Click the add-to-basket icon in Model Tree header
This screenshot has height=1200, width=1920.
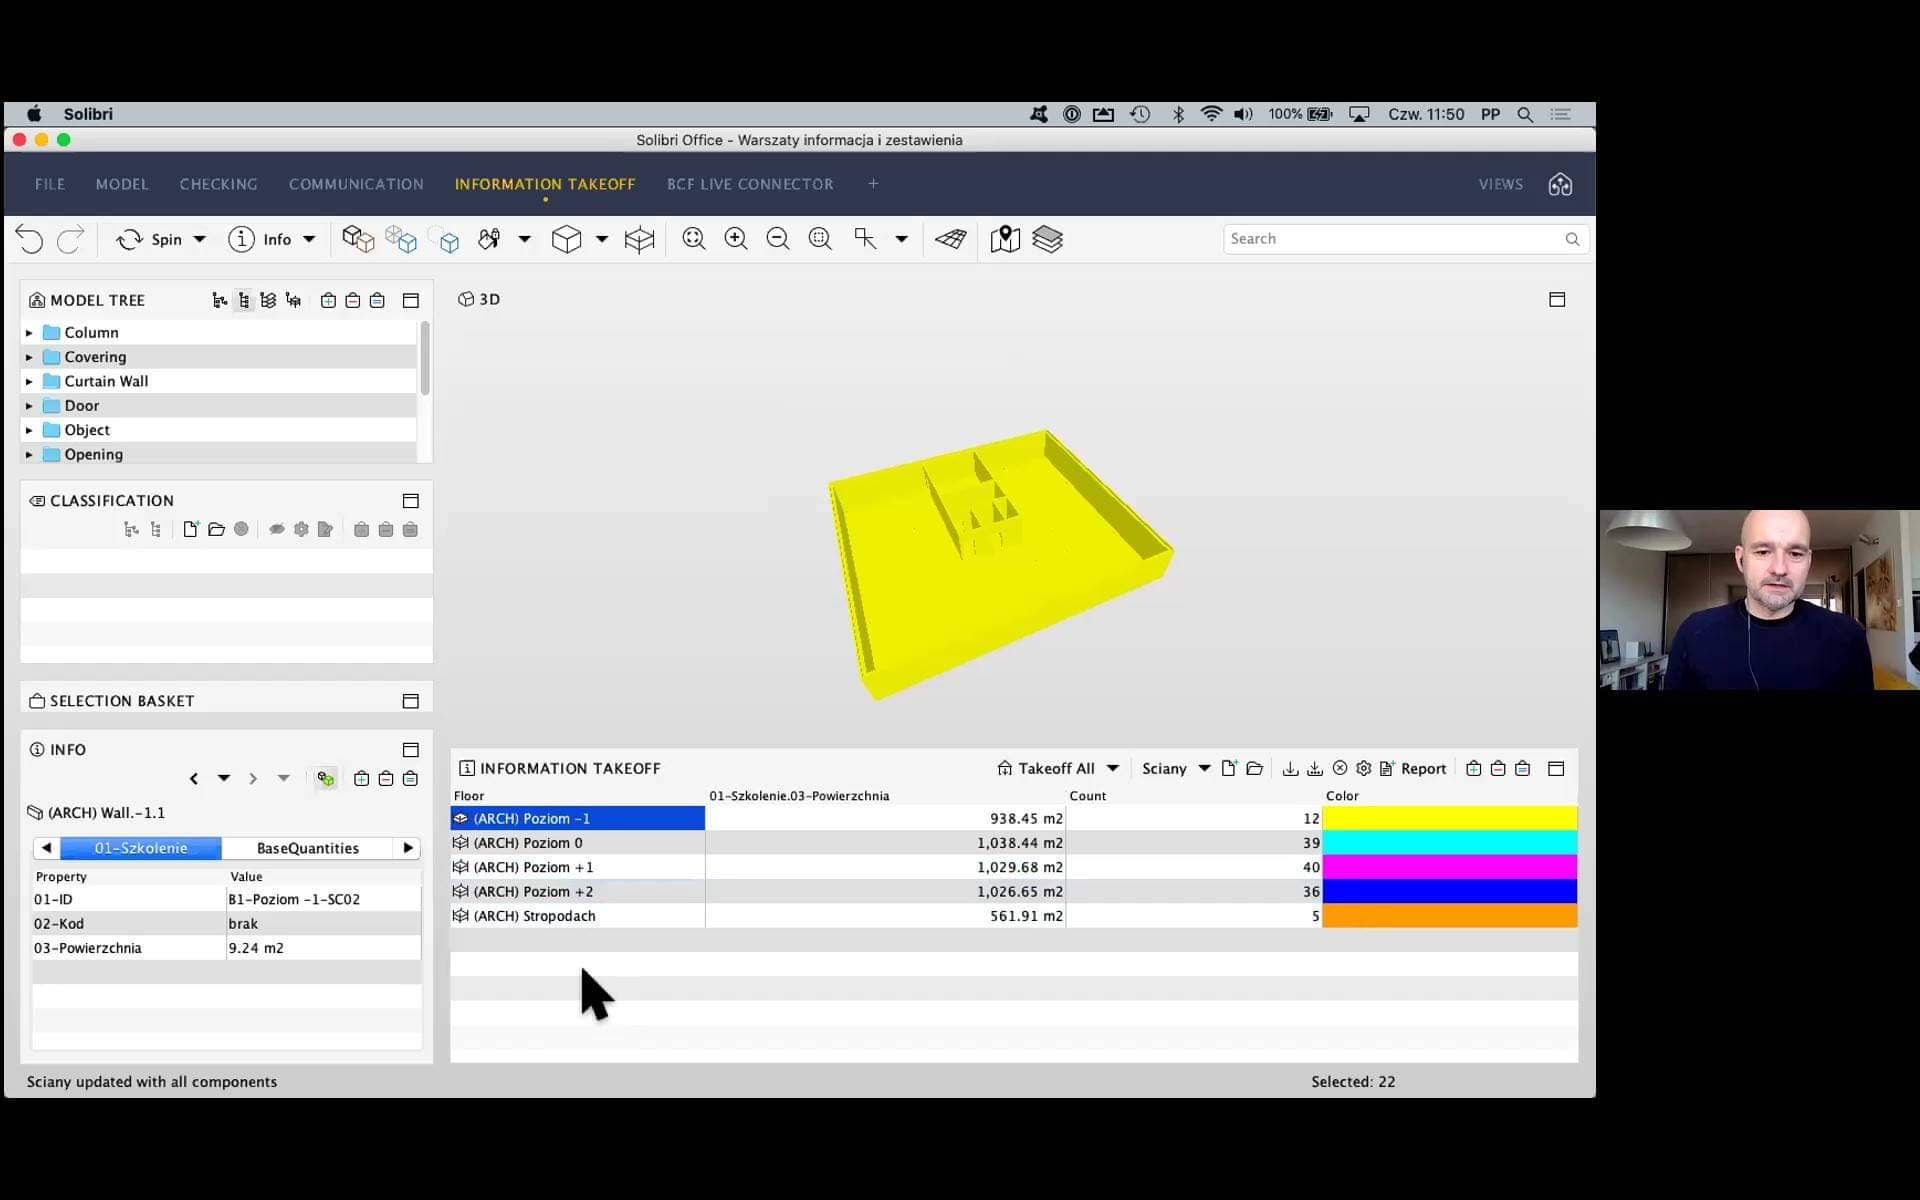(x=328, y=300)
